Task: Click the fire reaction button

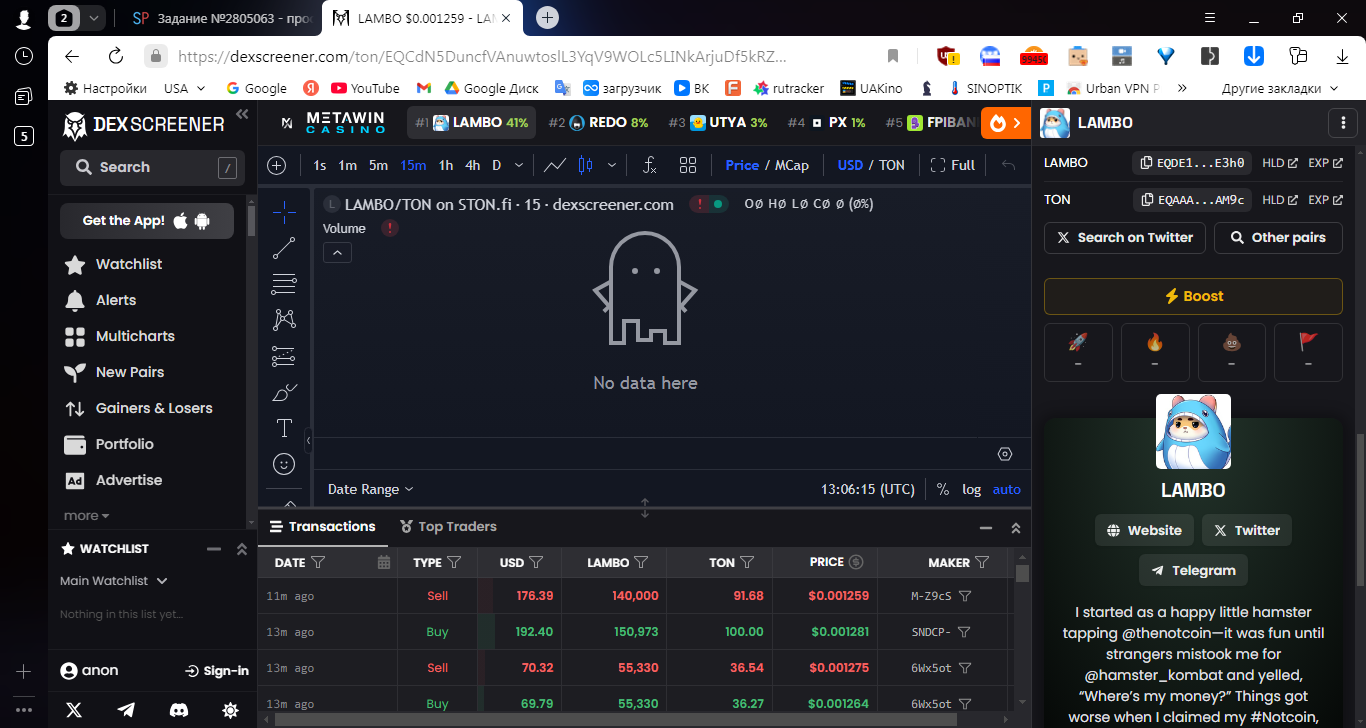Action: pos(1155,352)
